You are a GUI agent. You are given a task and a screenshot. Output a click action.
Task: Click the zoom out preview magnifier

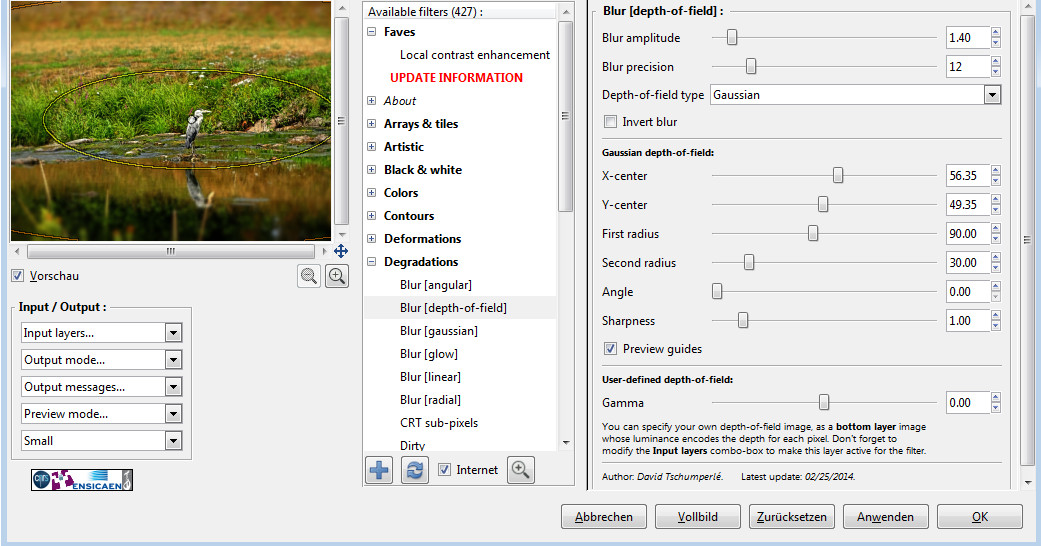(x=309, y=277)
